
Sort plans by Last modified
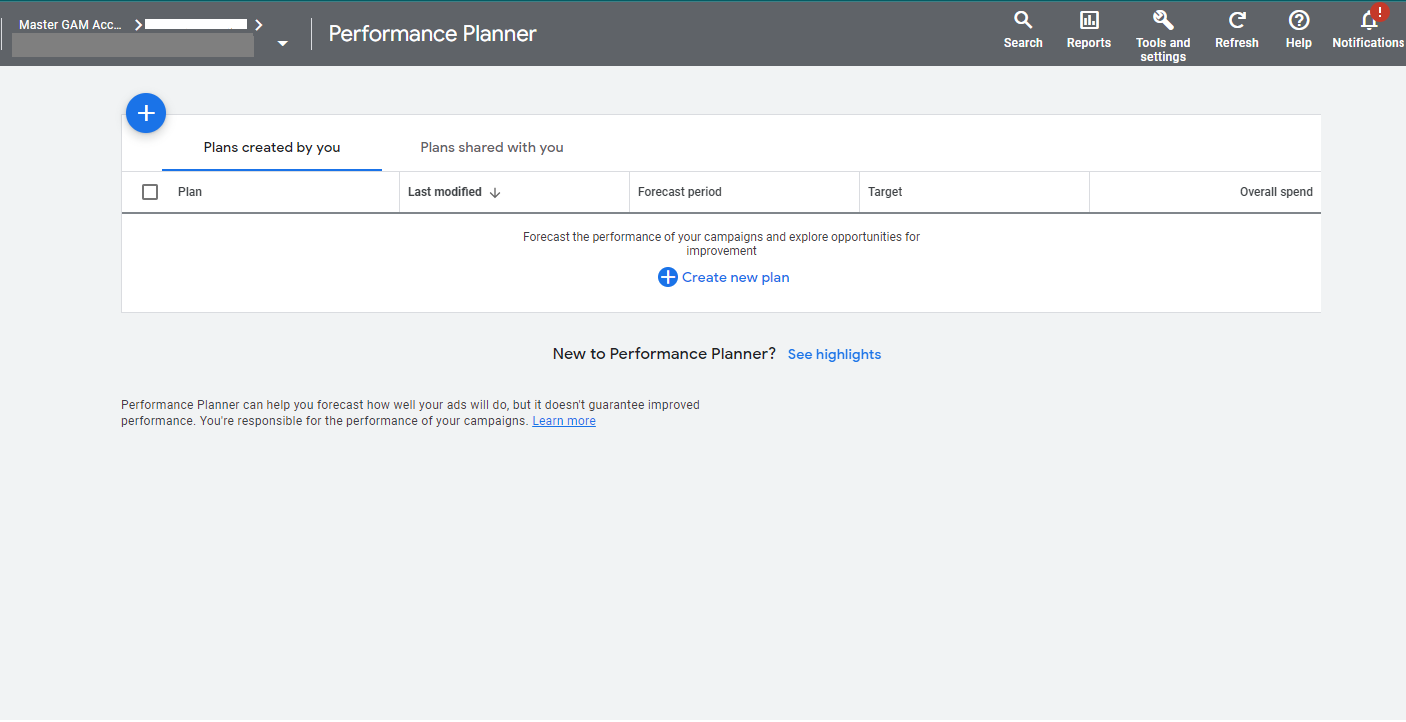point(445,191)
